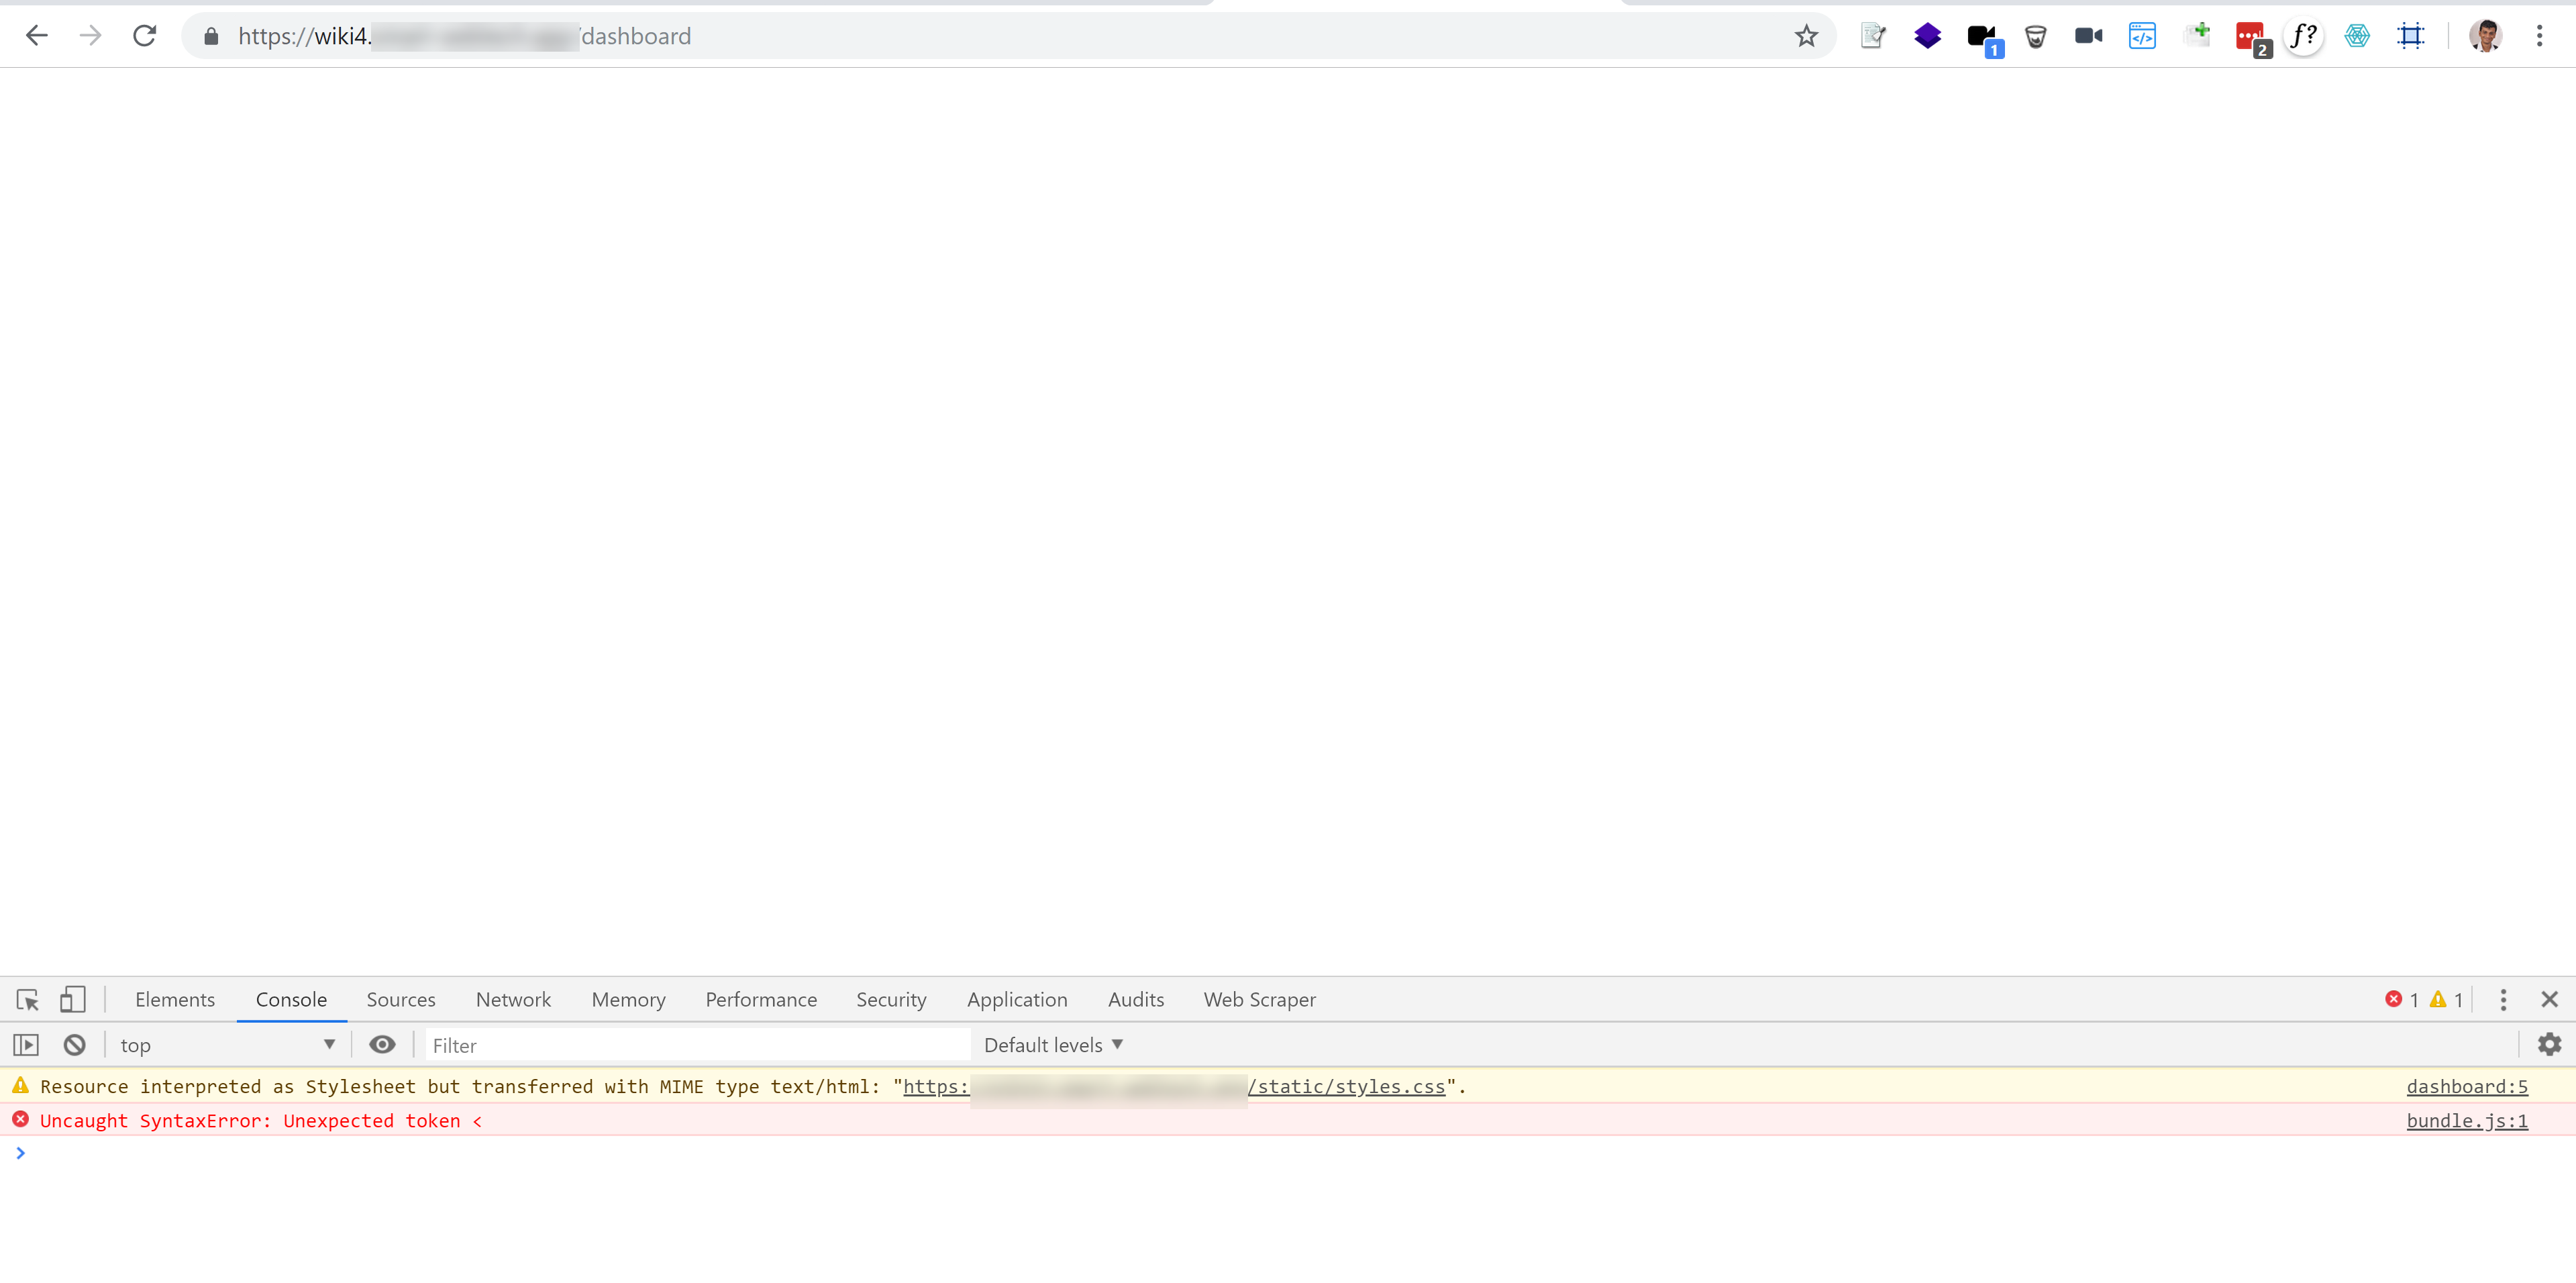Viewport: 2576px width, 1283px height.
Task: Open bundle.js:1 error source link
Action: click(2466, 1120)
